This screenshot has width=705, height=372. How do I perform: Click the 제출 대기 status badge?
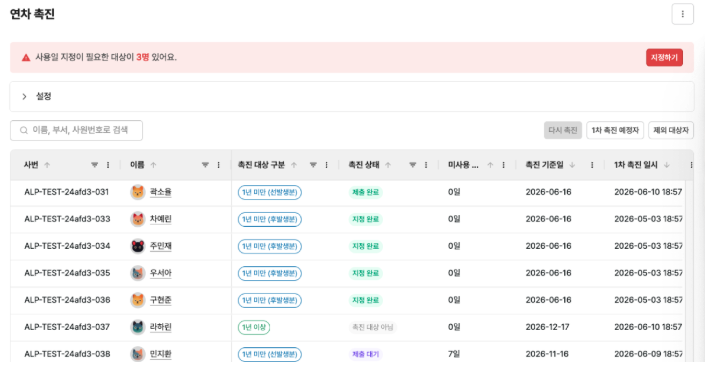click(366, 354)
